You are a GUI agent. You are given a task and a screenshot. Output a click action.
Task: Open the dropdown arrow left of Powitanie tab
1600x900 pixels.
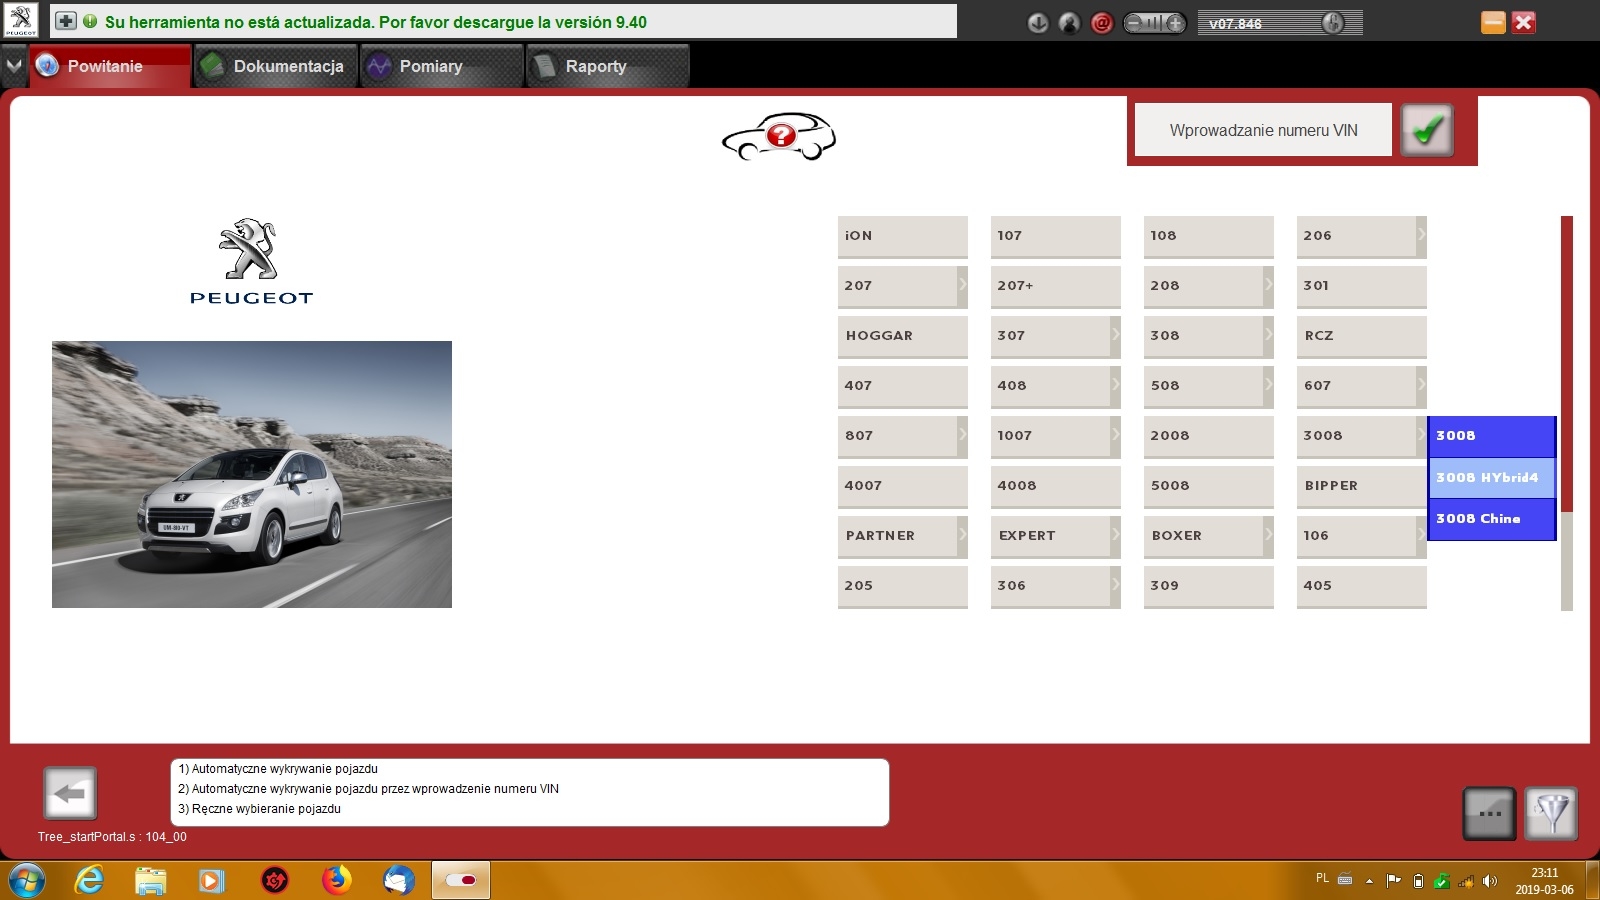14,66
